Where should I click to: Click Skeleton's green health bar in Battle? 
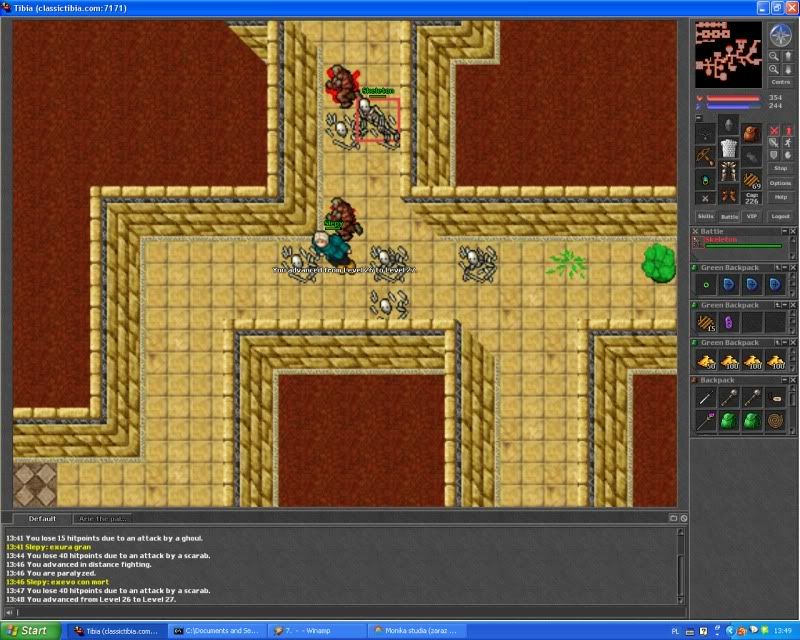[x=743, y=246]
